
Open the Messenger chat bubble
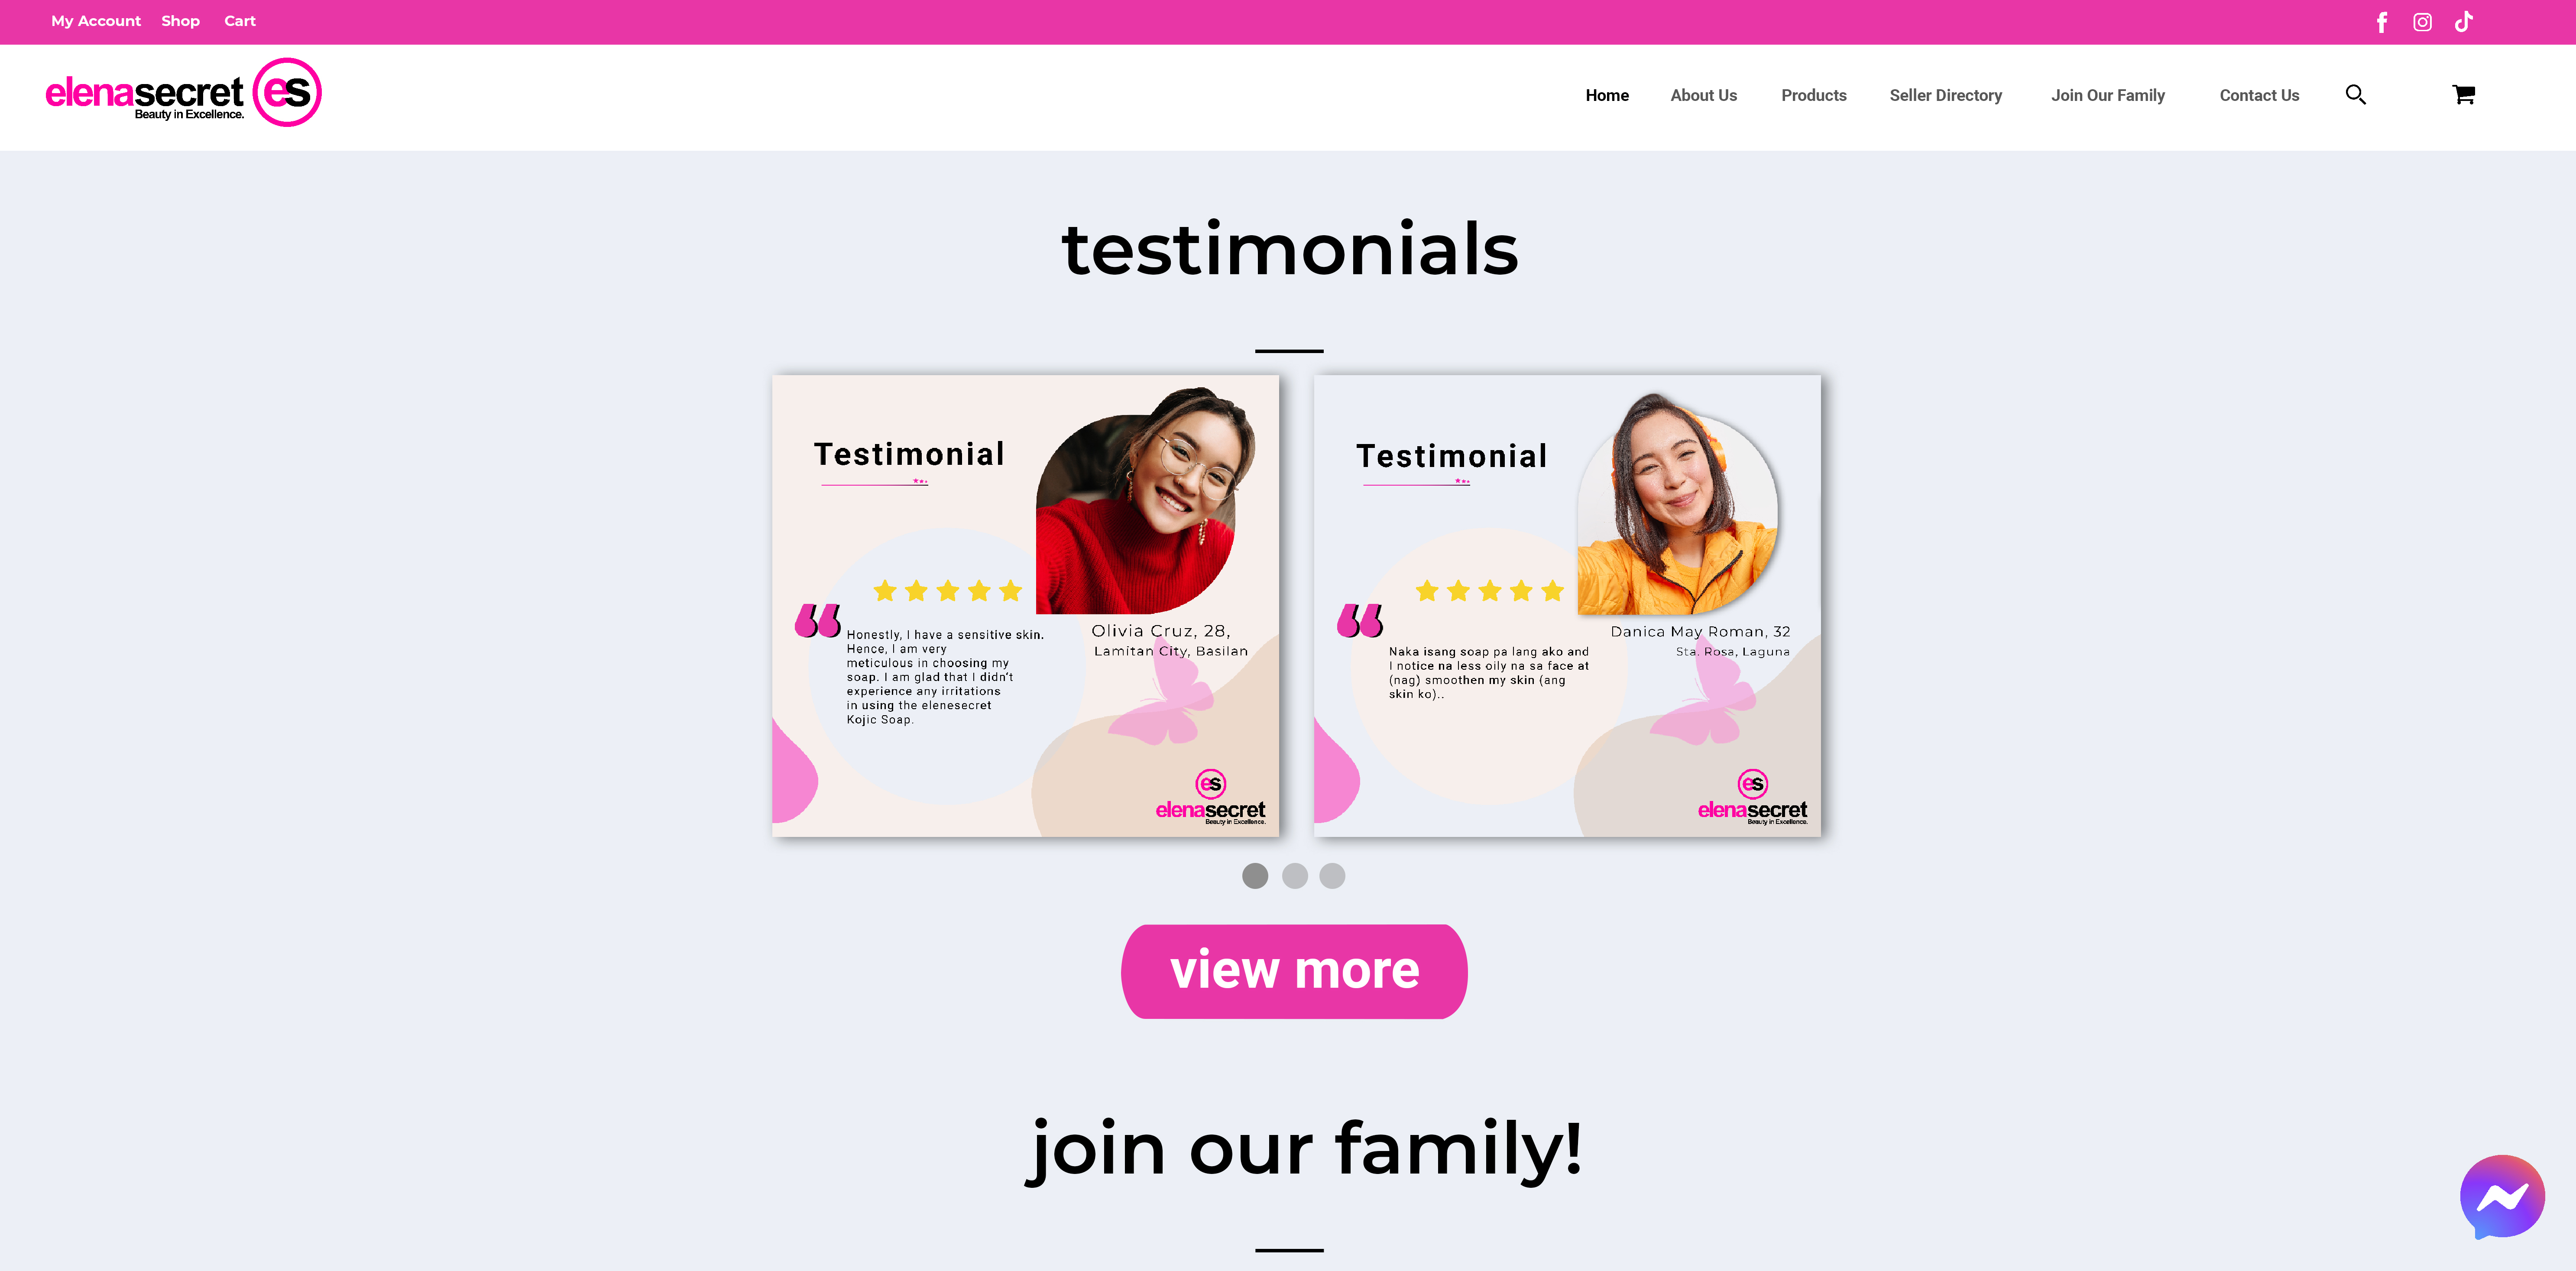click(2502, 1196)
